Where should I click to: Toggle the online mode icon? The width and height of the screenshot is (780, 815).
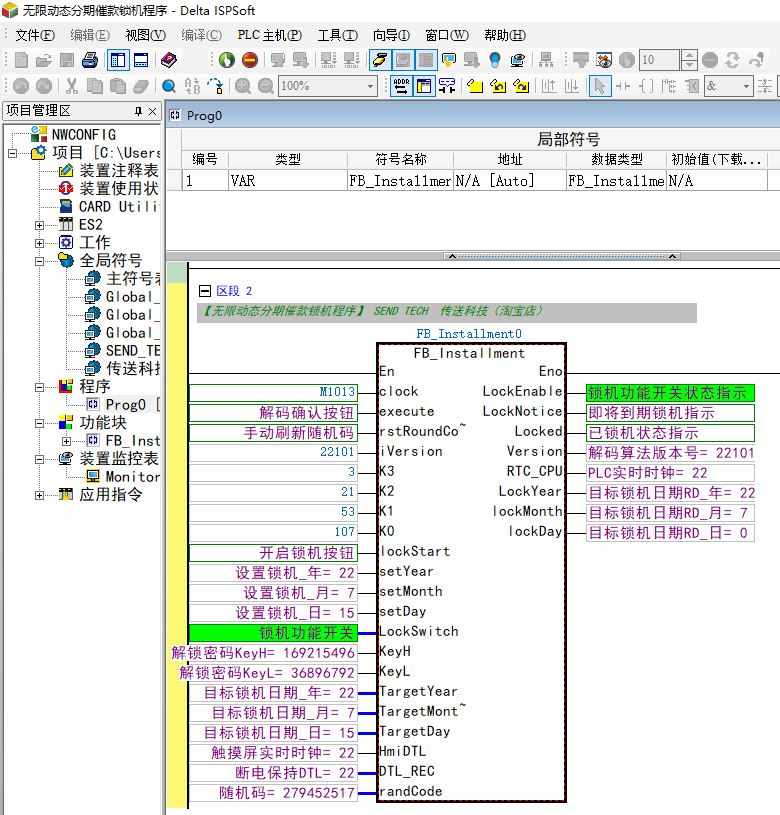(380, 60)
